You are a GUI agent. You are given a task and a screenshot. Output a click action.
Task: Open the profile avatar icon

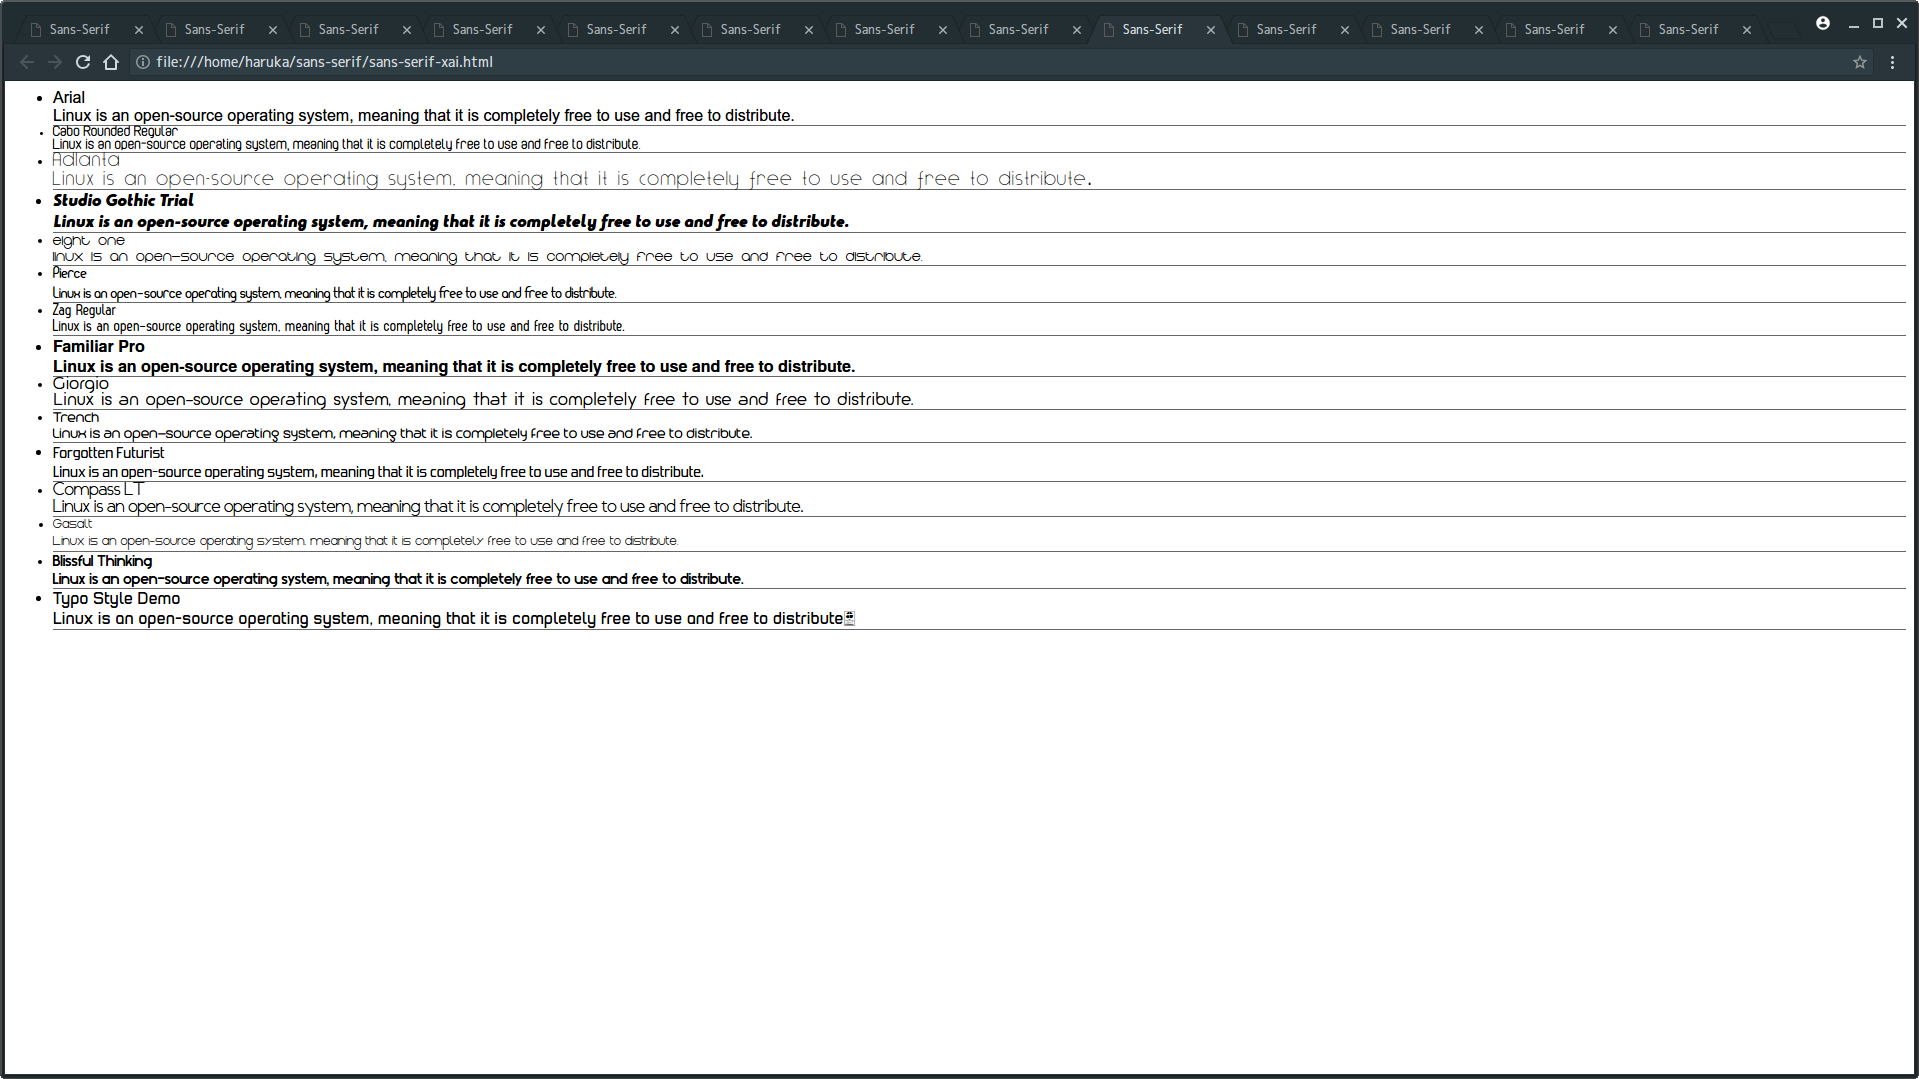tap(1823, 23)
